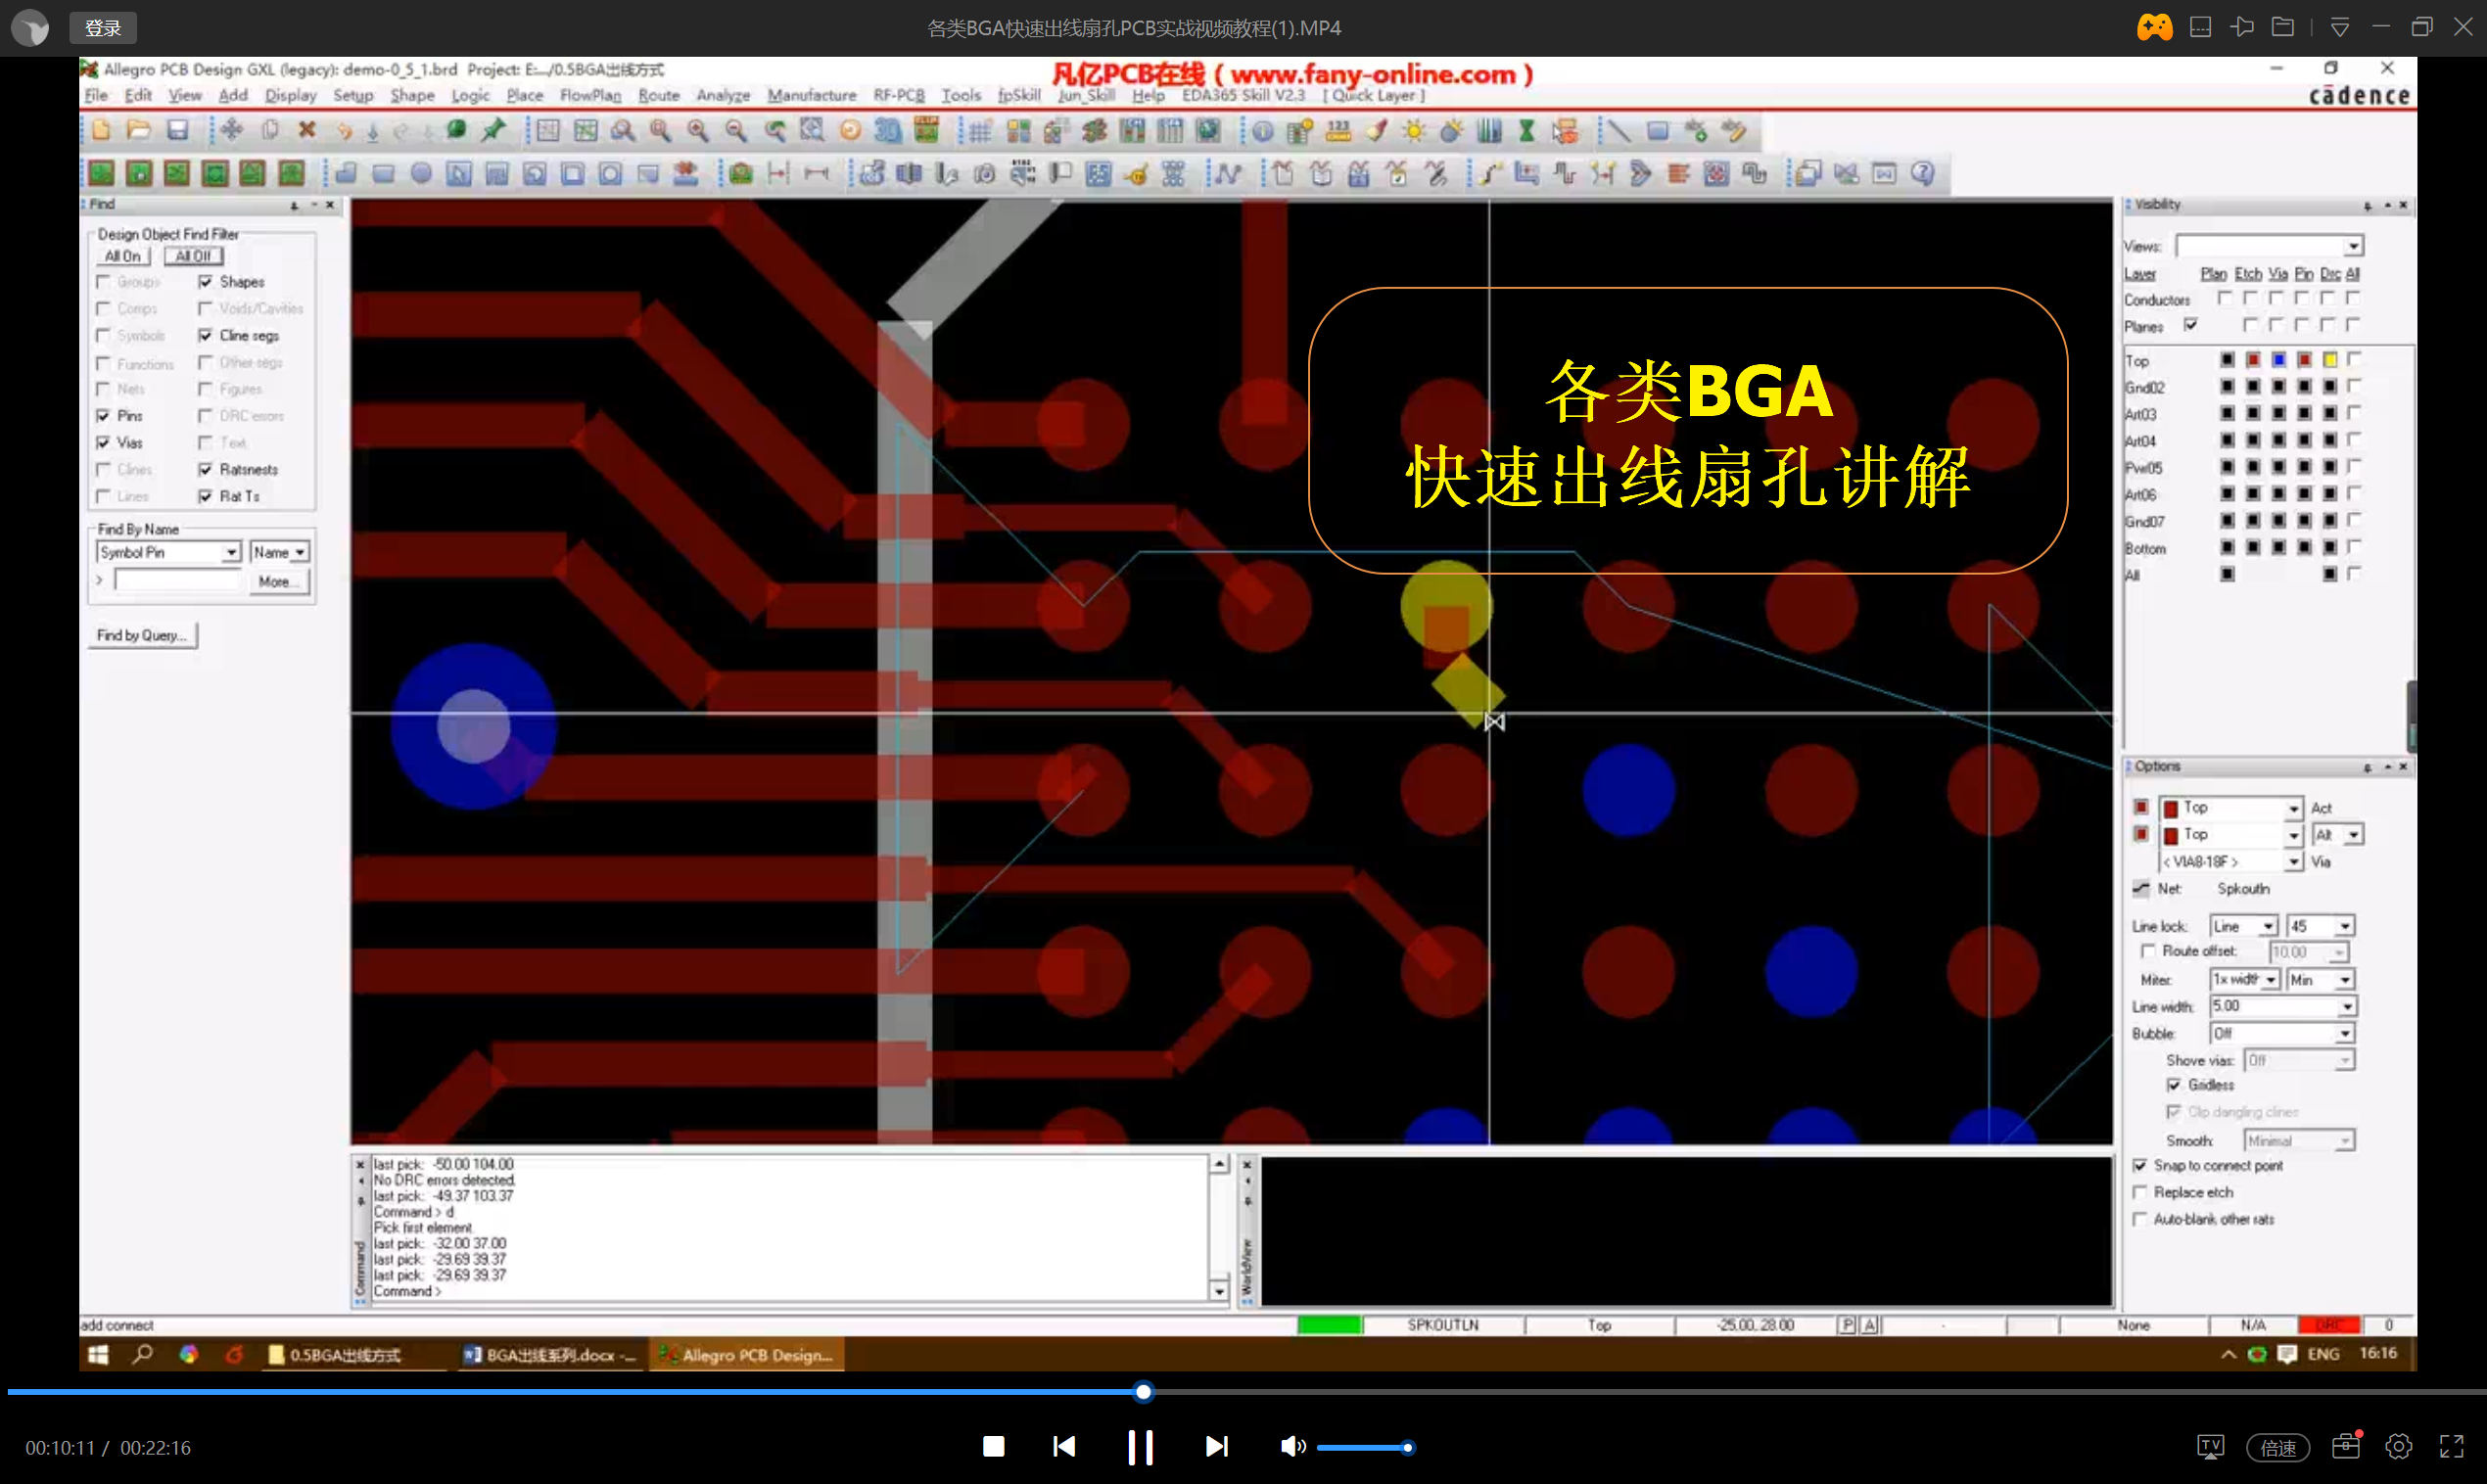2487x1484 pixels.
Task: Click the 3D viewer icon
Action: pos(888,130)
